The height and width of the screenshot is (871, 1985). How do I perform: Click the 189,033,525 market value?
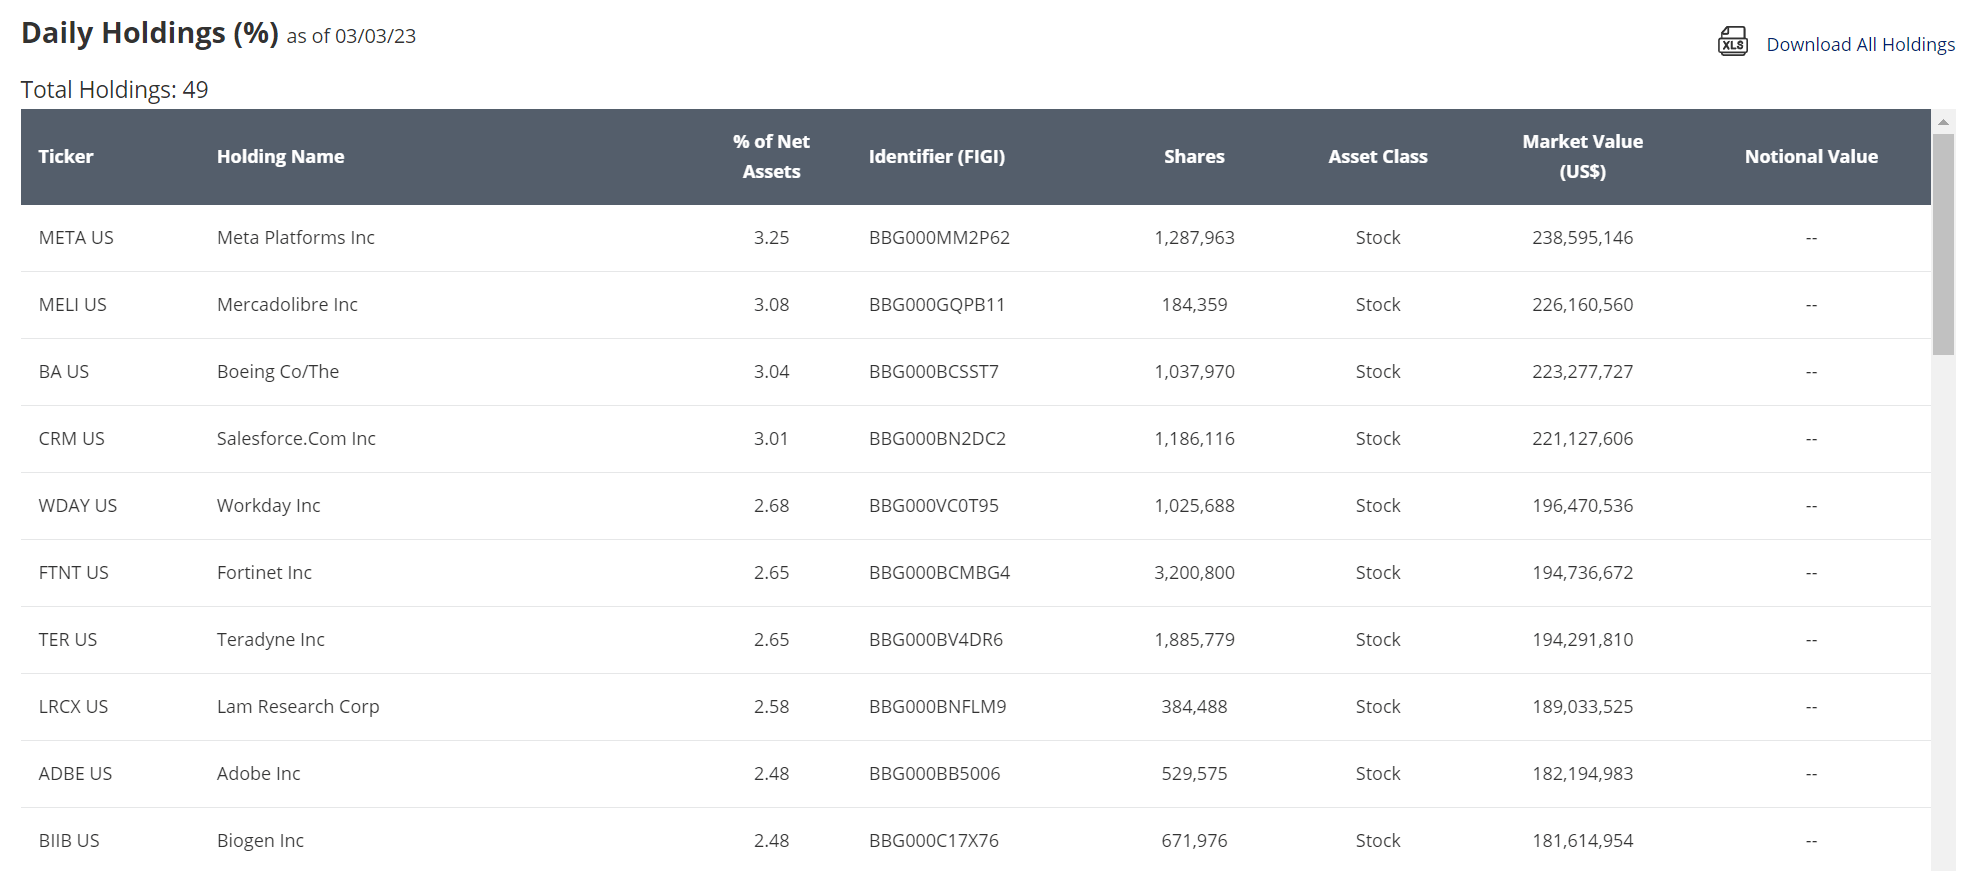click(1582, 707)
